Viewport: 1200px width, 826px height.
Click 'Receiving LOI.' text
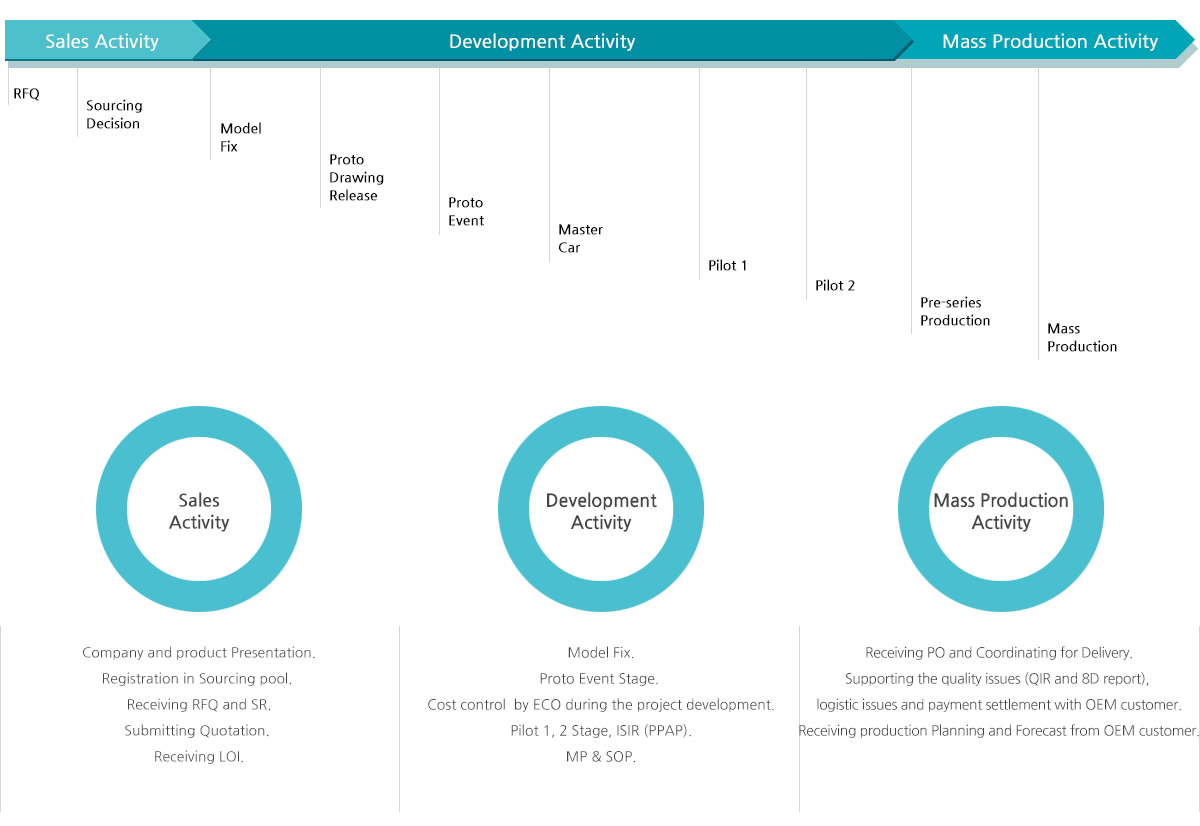(x=199, y=757)
